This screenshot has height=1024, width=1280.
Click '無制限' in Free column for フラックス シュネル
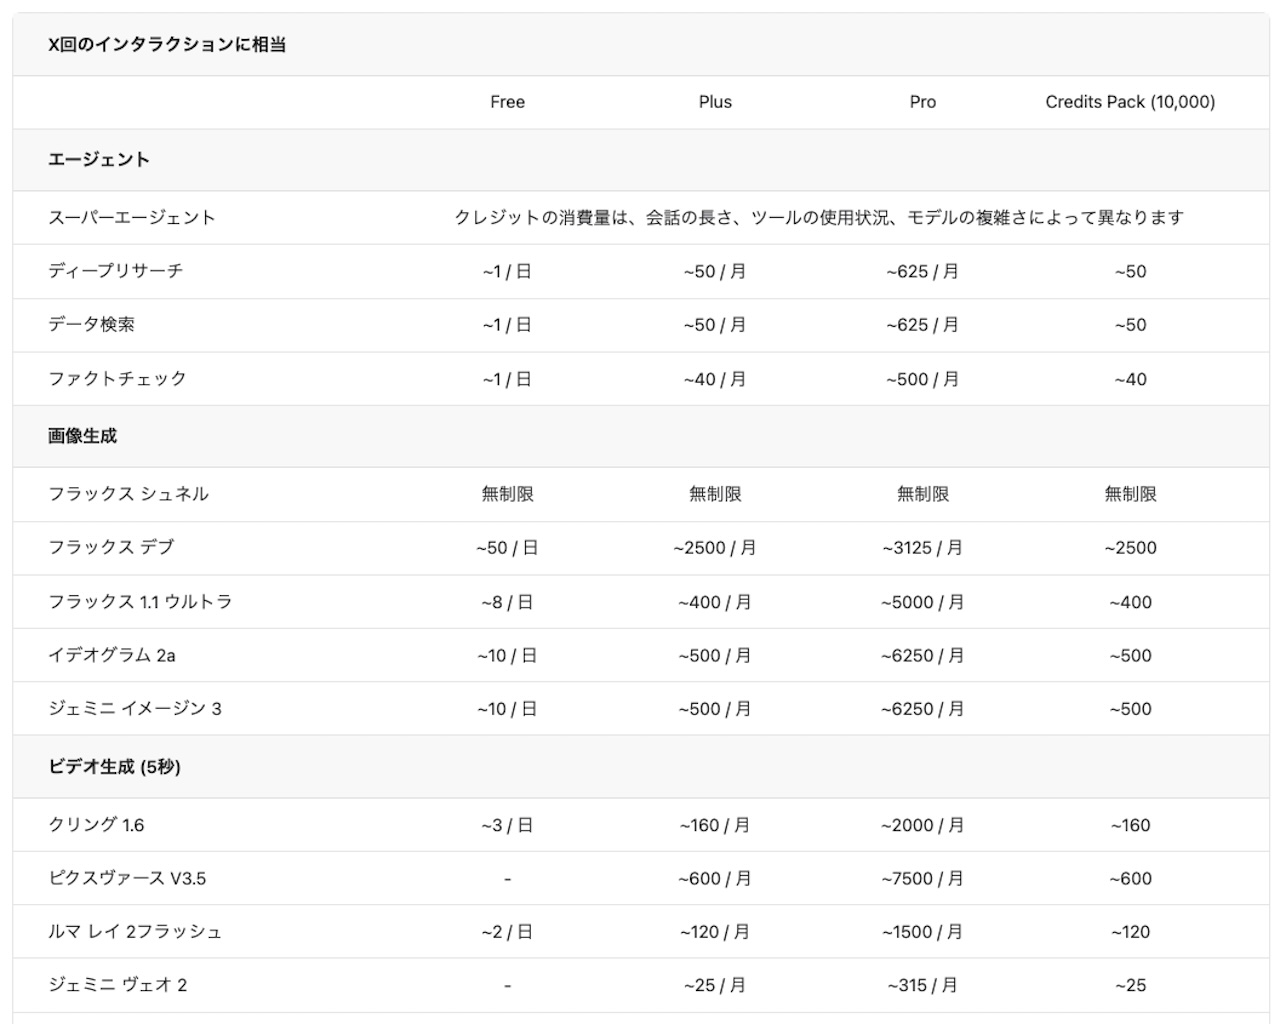[x=507, y=494]
